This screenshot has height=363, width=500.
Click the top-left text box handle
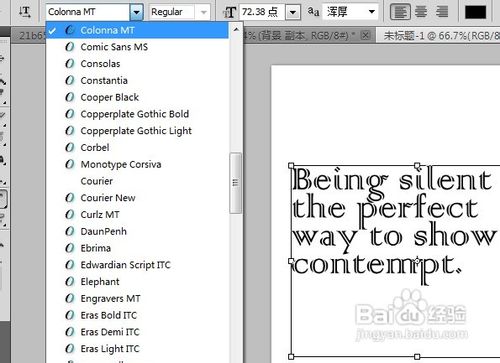[x=291, y=165]
